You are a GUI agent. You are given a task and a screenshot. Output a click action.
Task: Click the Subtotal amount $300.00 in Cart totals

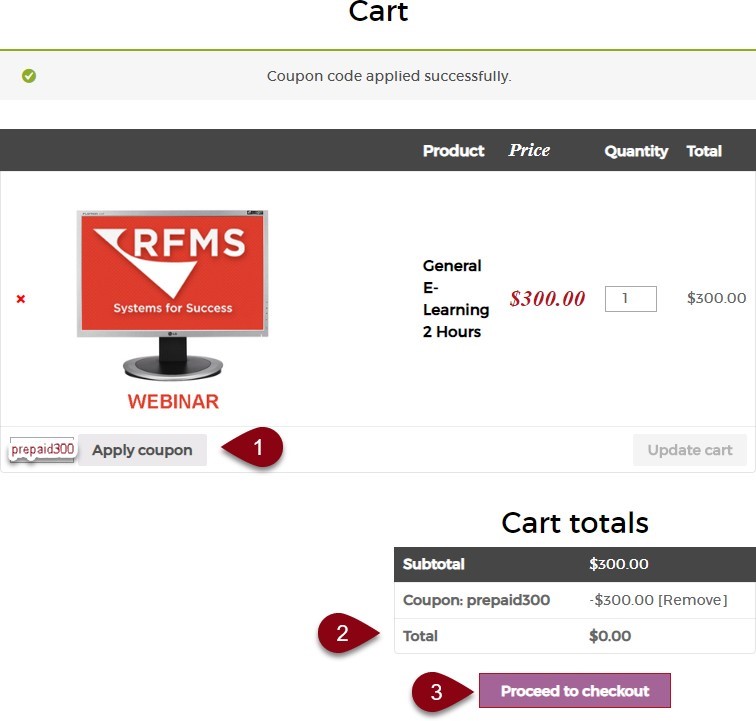[x=619, y=564]
